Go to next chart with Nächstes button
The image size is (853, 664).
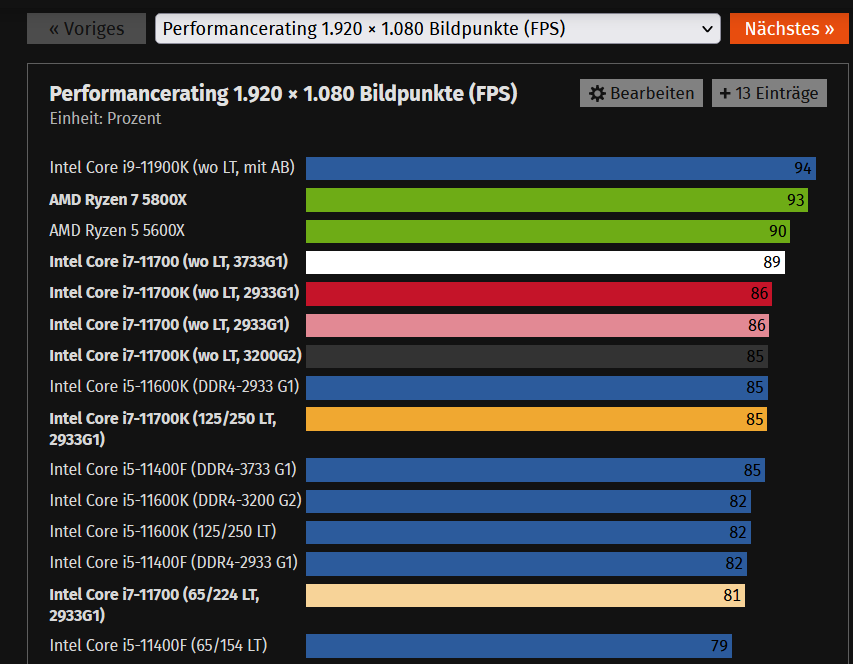789,28
